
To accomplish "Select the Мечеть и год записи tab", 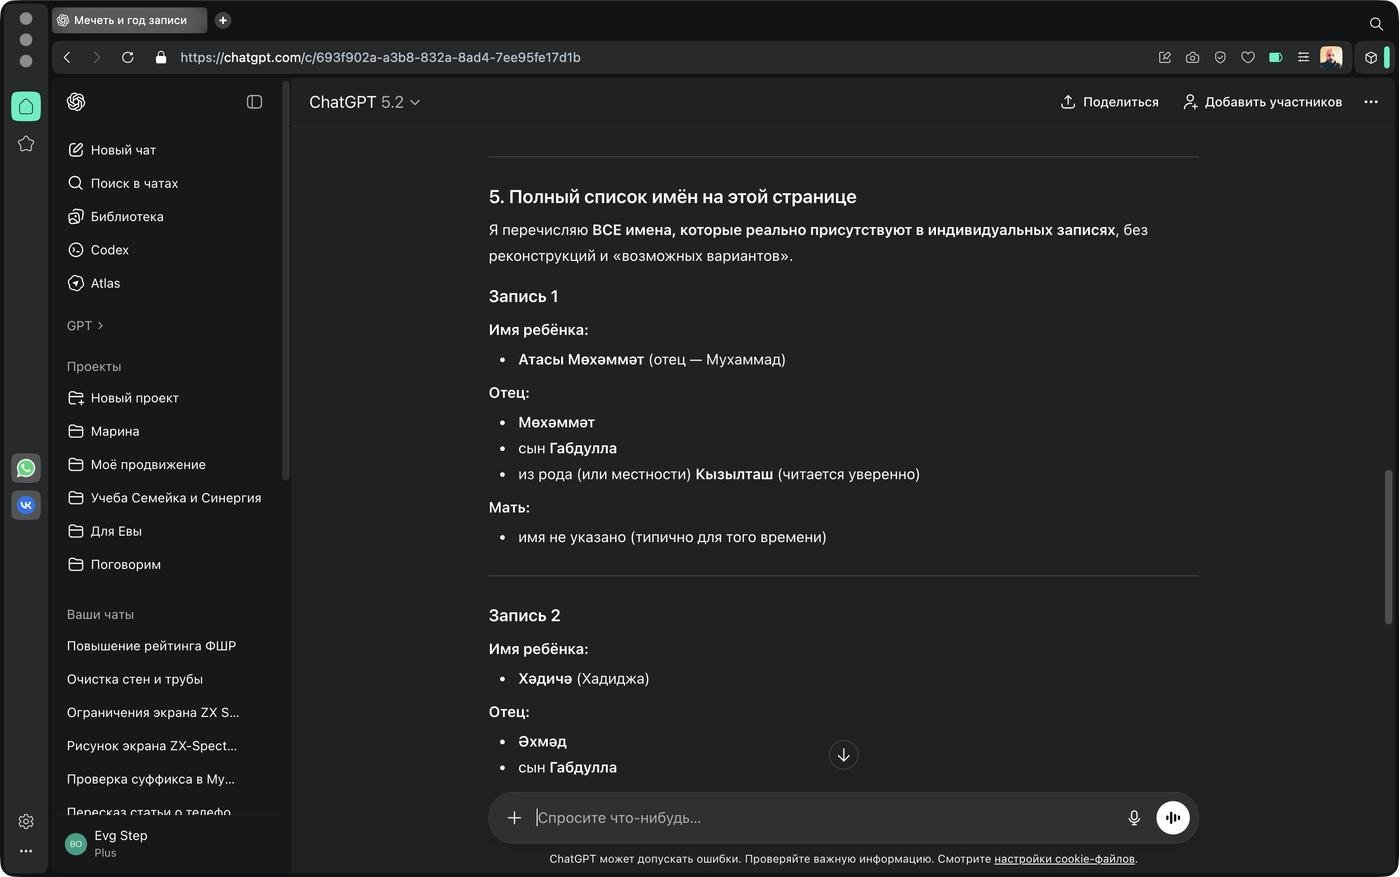I will 129,20.
